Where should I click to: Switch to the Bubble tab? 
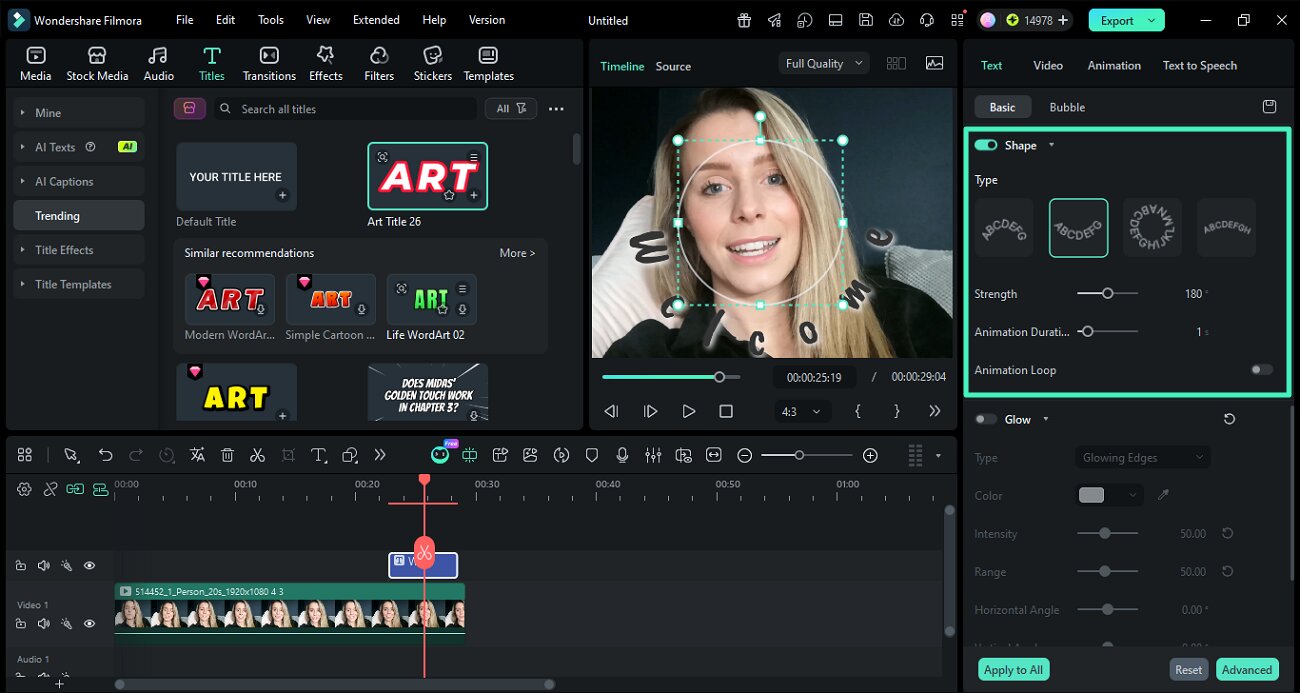pyautogui.click(x=1067, y=107)
